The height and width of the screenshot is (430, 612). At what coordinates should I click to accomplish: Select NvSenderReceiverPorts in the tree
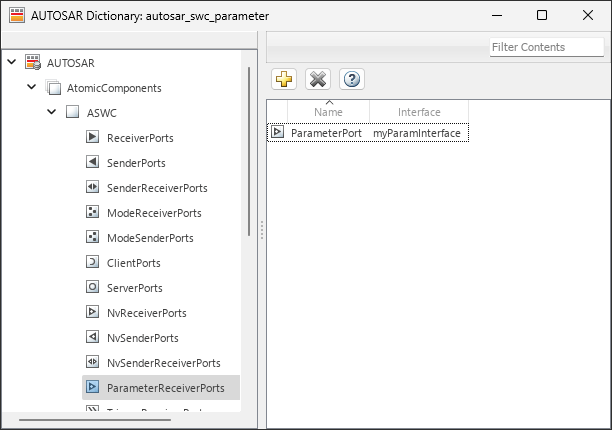tap(163, 363)
